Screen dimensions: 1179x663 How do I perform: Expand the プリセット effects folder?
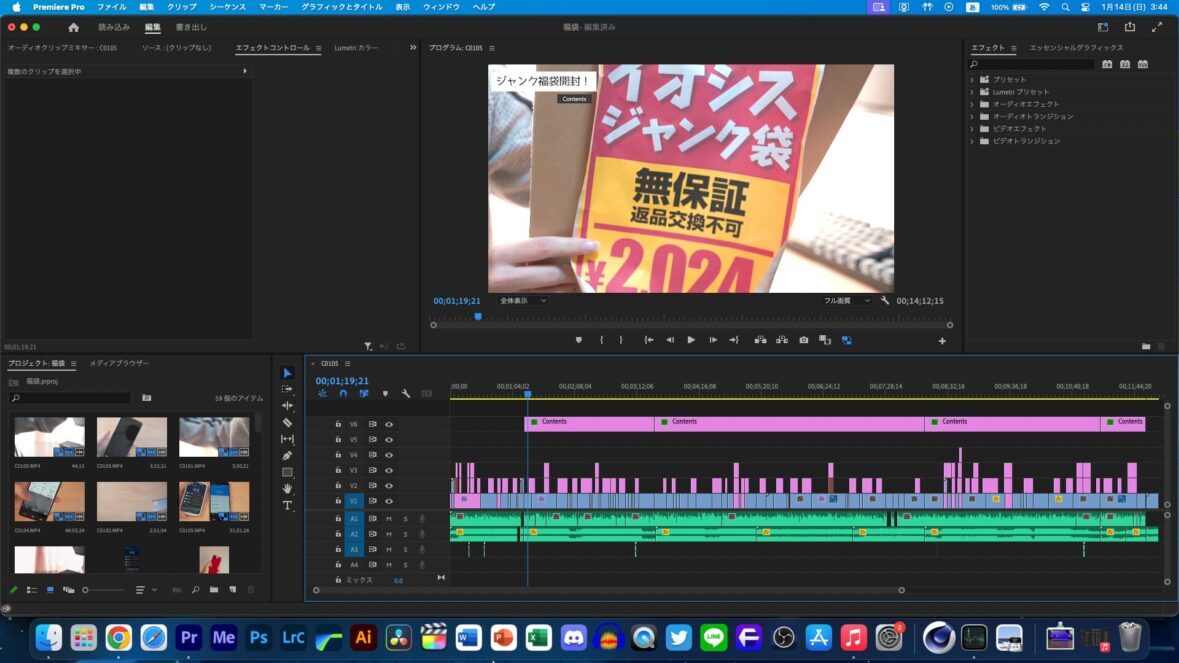click(x=971, y=80)
